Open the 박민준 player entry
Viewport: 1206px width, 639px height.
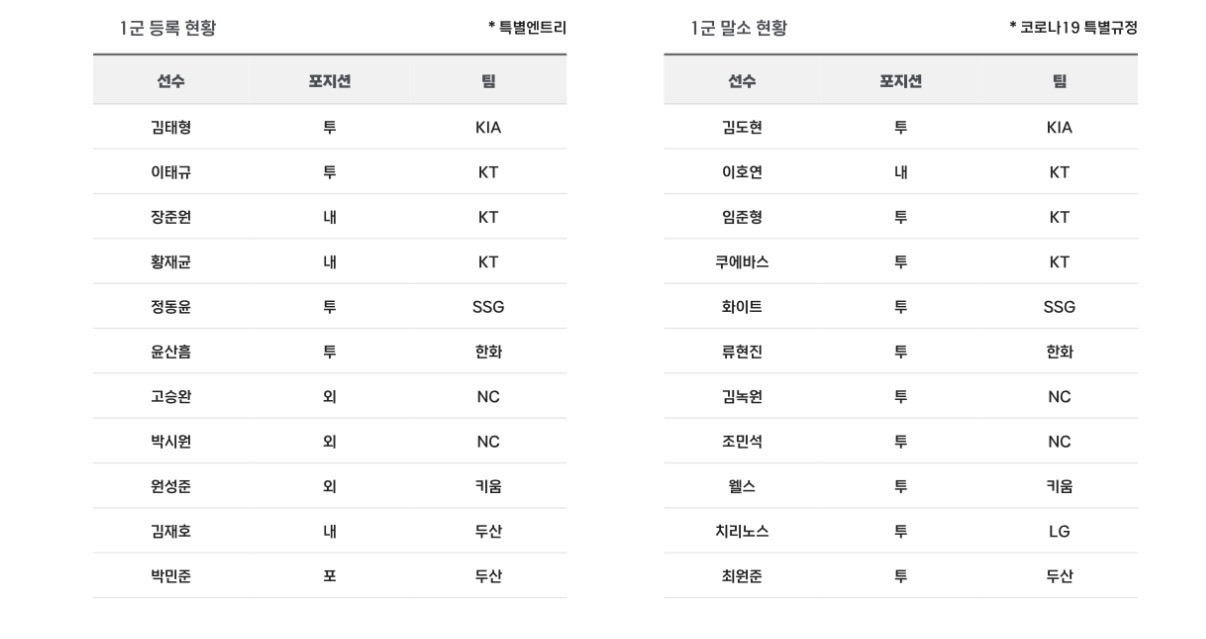(x=170, y=576)
